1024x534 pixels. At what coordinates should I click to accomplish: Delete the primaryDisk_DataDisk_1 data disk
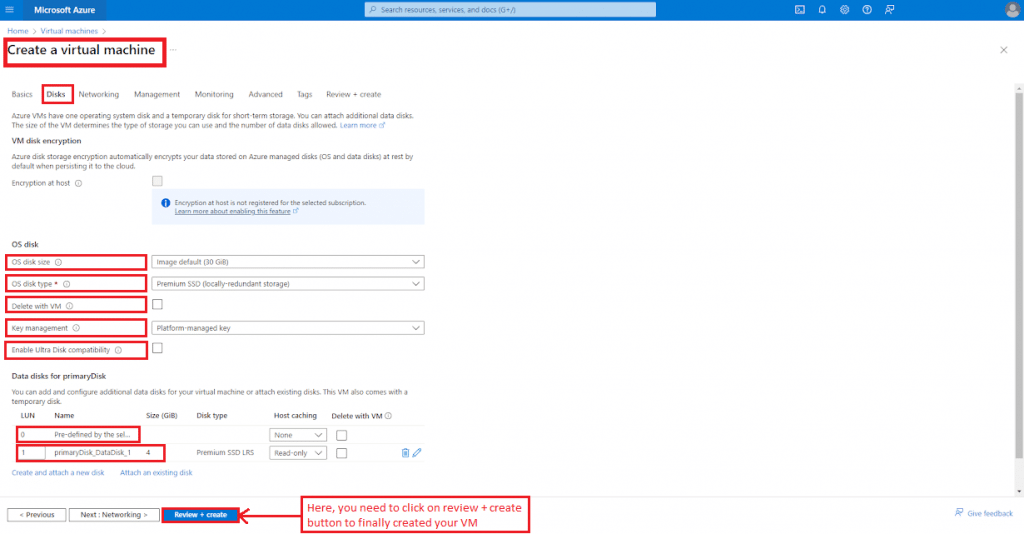(x=405, y=452)
